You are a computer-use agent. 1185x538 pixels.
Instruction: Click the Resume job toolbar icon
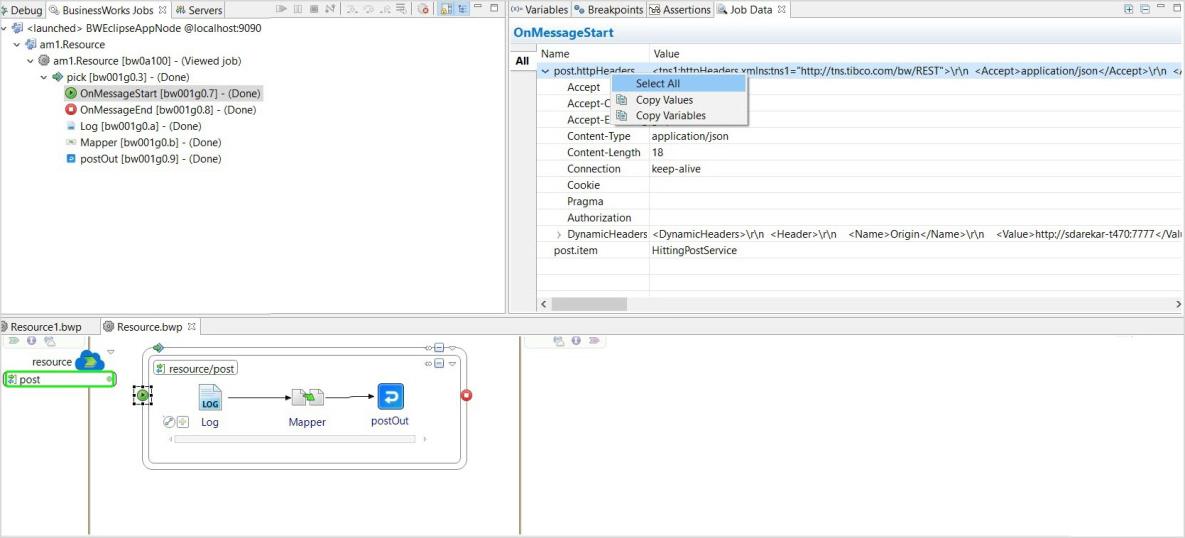coord(282,9)
